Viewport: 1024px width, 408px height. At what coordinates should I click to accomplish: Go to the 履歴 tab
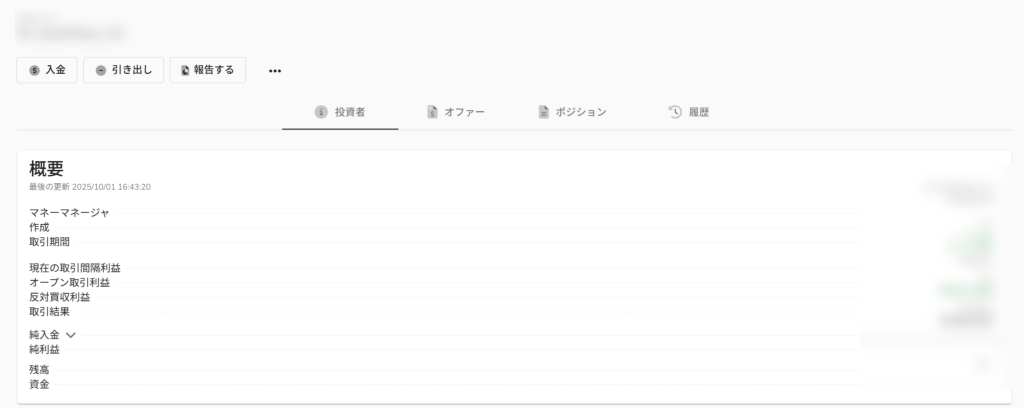coord(699,112)
